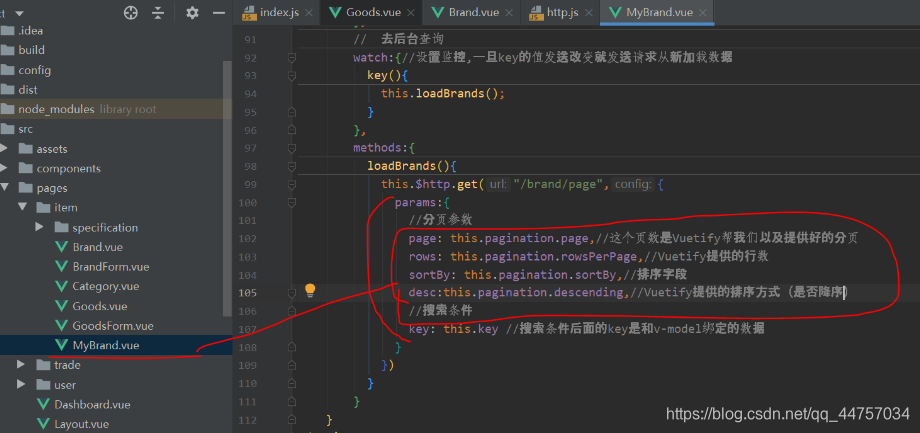Close the Brand.vue tab

(509, 13)
